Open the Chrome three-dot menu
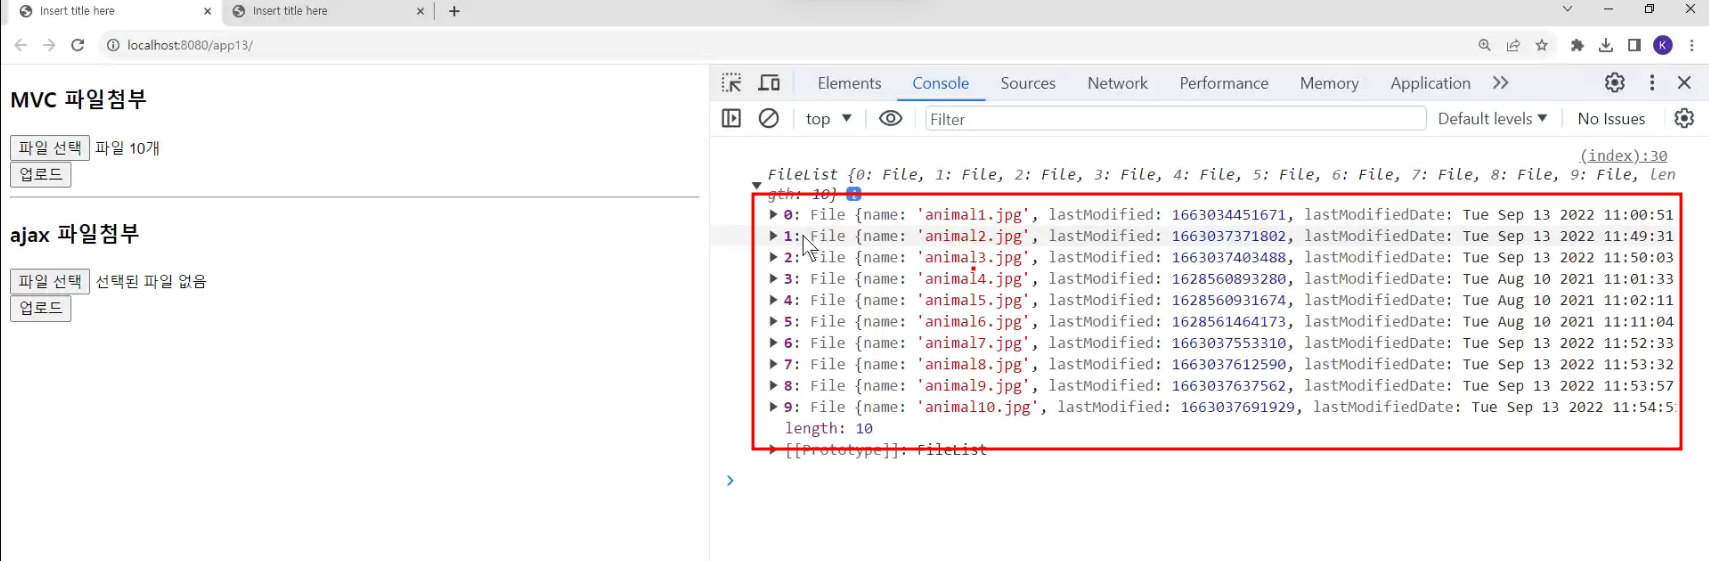Screen dimensions: 1709x561 pos(1692,45)
